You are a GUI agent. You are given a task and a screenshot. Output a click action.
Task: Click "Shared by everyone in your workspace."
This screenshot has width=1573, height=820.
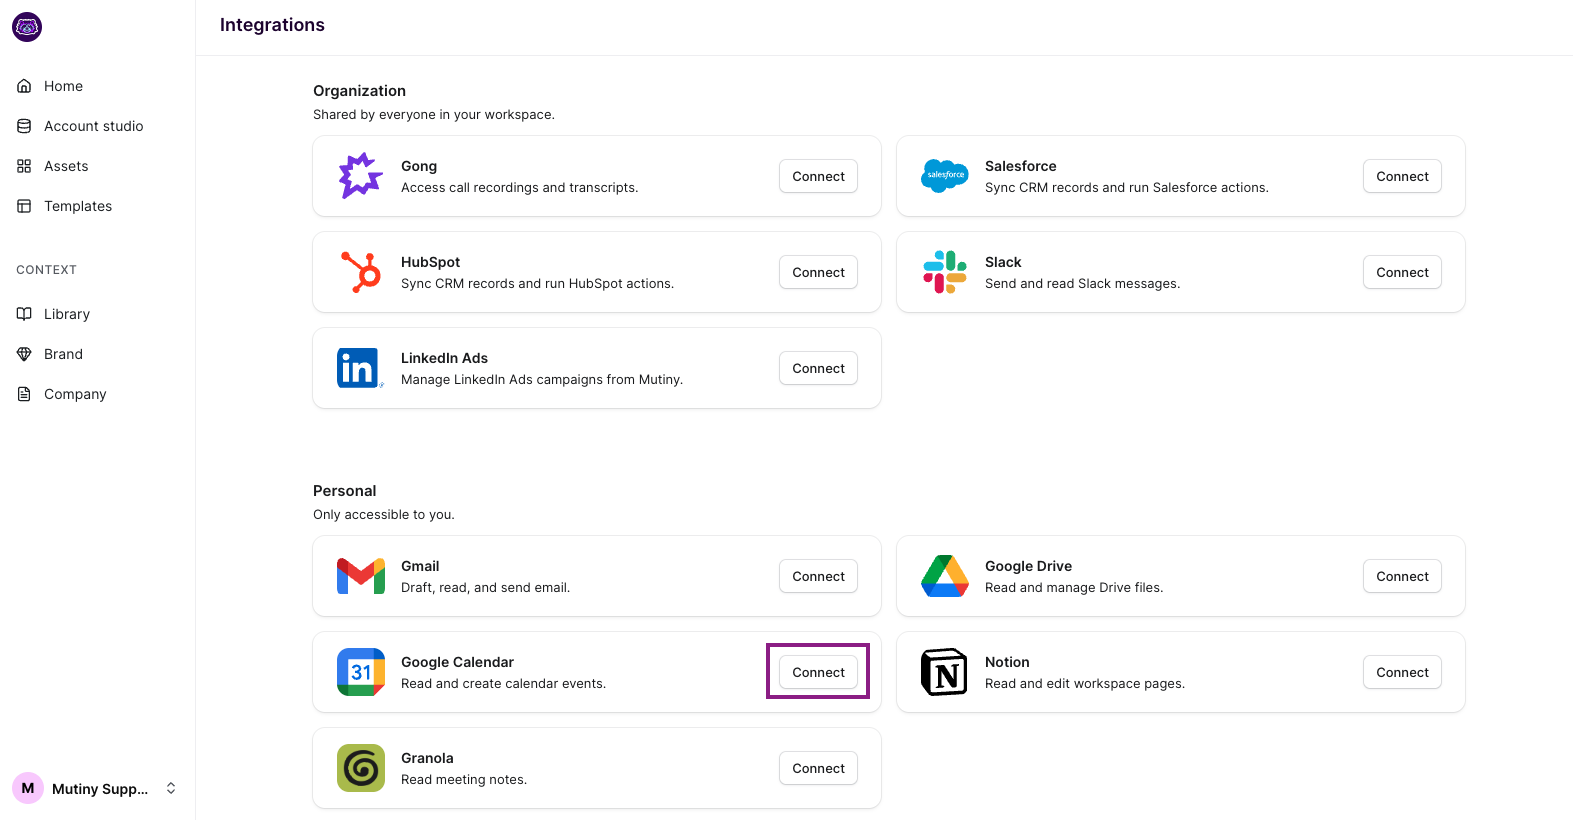coord(434,115)
